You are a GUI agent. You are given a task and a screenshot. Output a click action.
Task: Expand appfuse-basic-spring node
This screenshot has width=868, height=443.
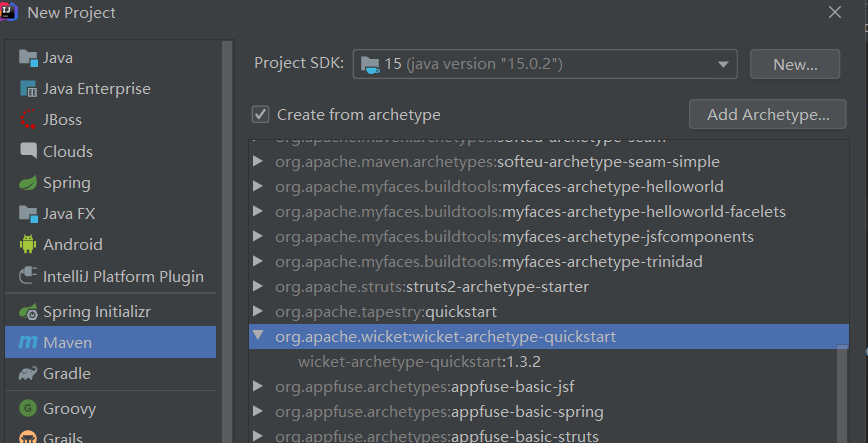(x=257, y=411)
